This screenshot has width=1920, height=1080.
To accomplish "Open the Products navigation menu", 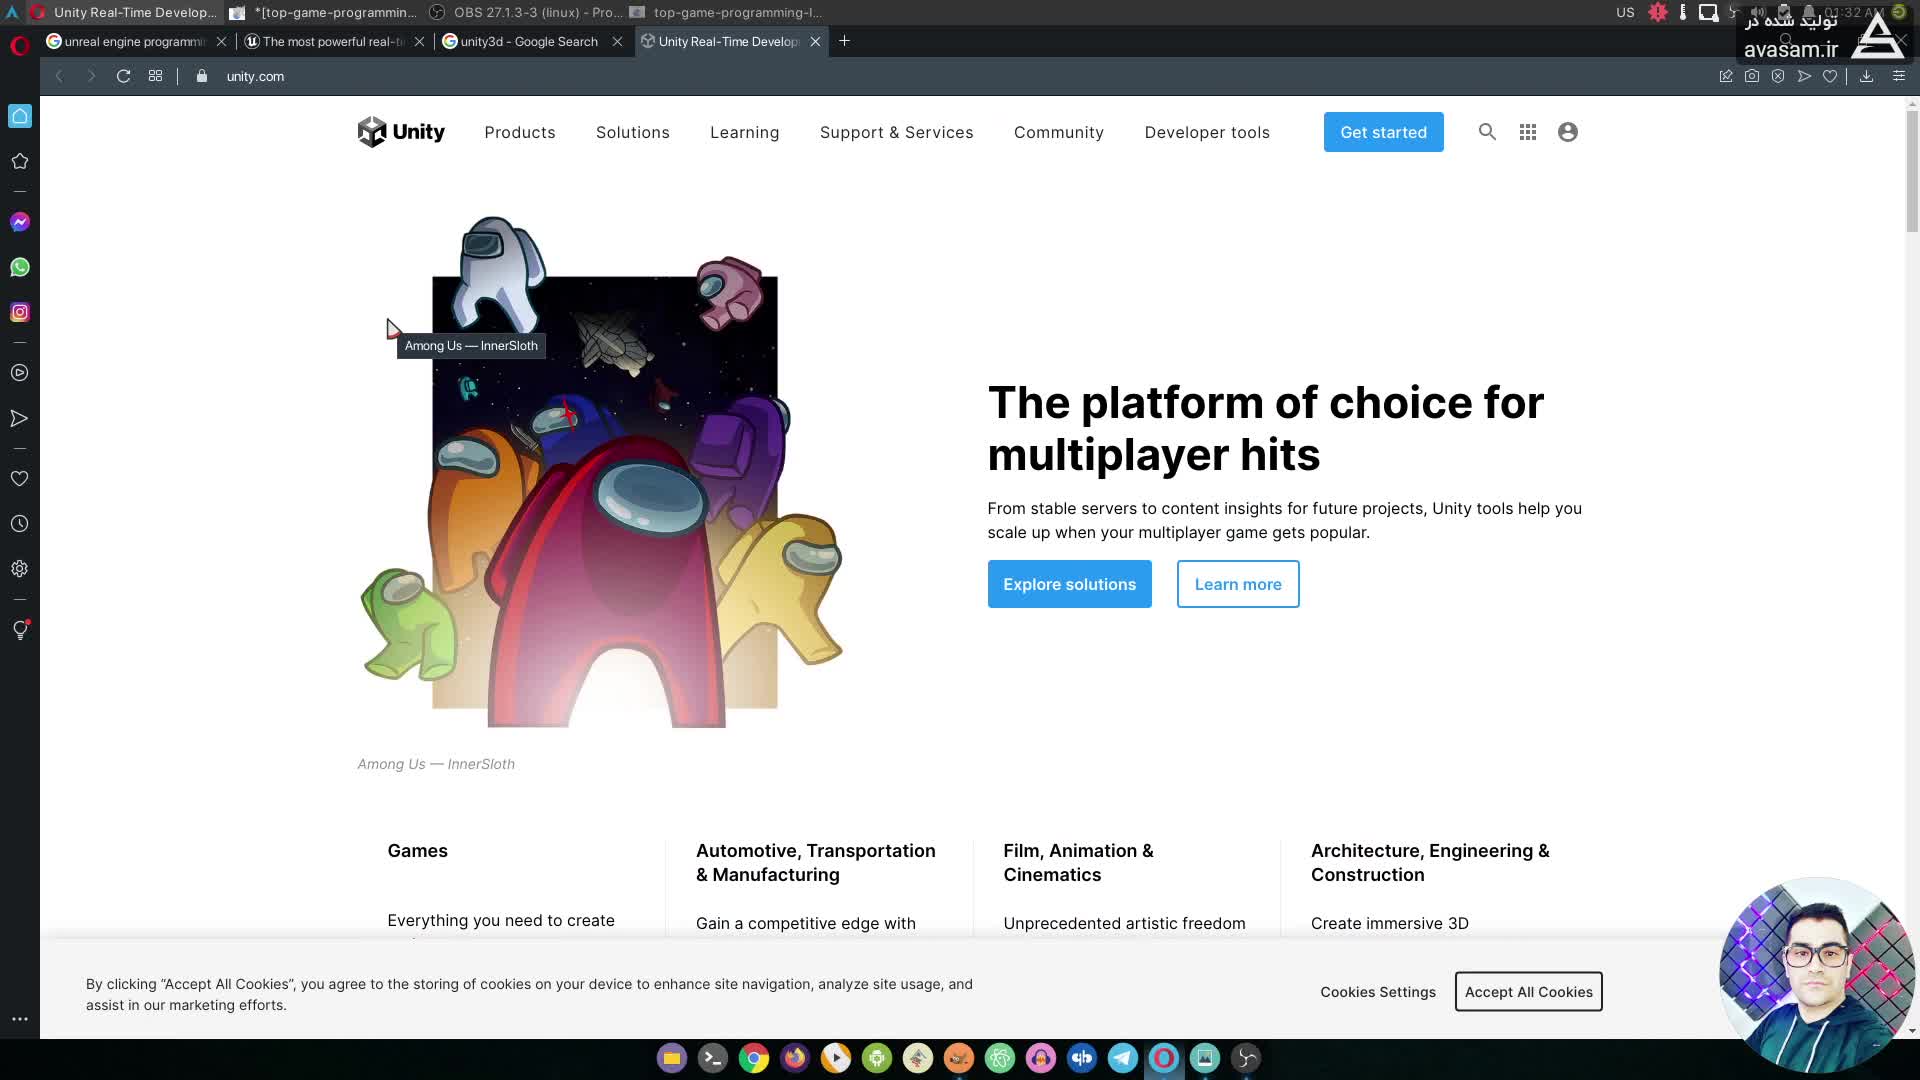I will pos(519,132).
